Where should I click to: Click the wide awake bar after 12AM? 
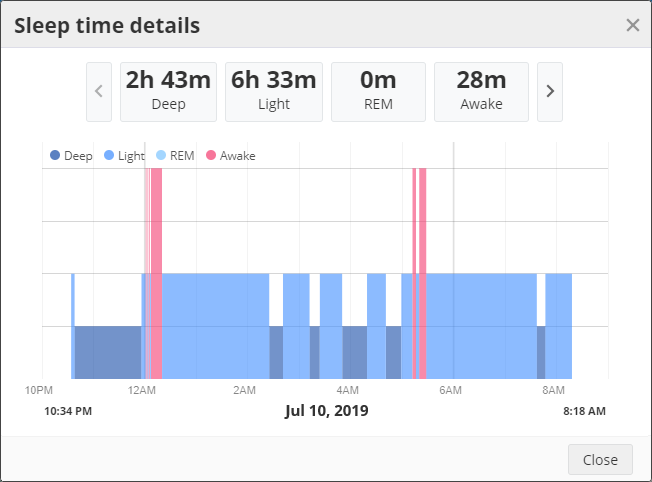pyautogui.click(x=156, y=273)
